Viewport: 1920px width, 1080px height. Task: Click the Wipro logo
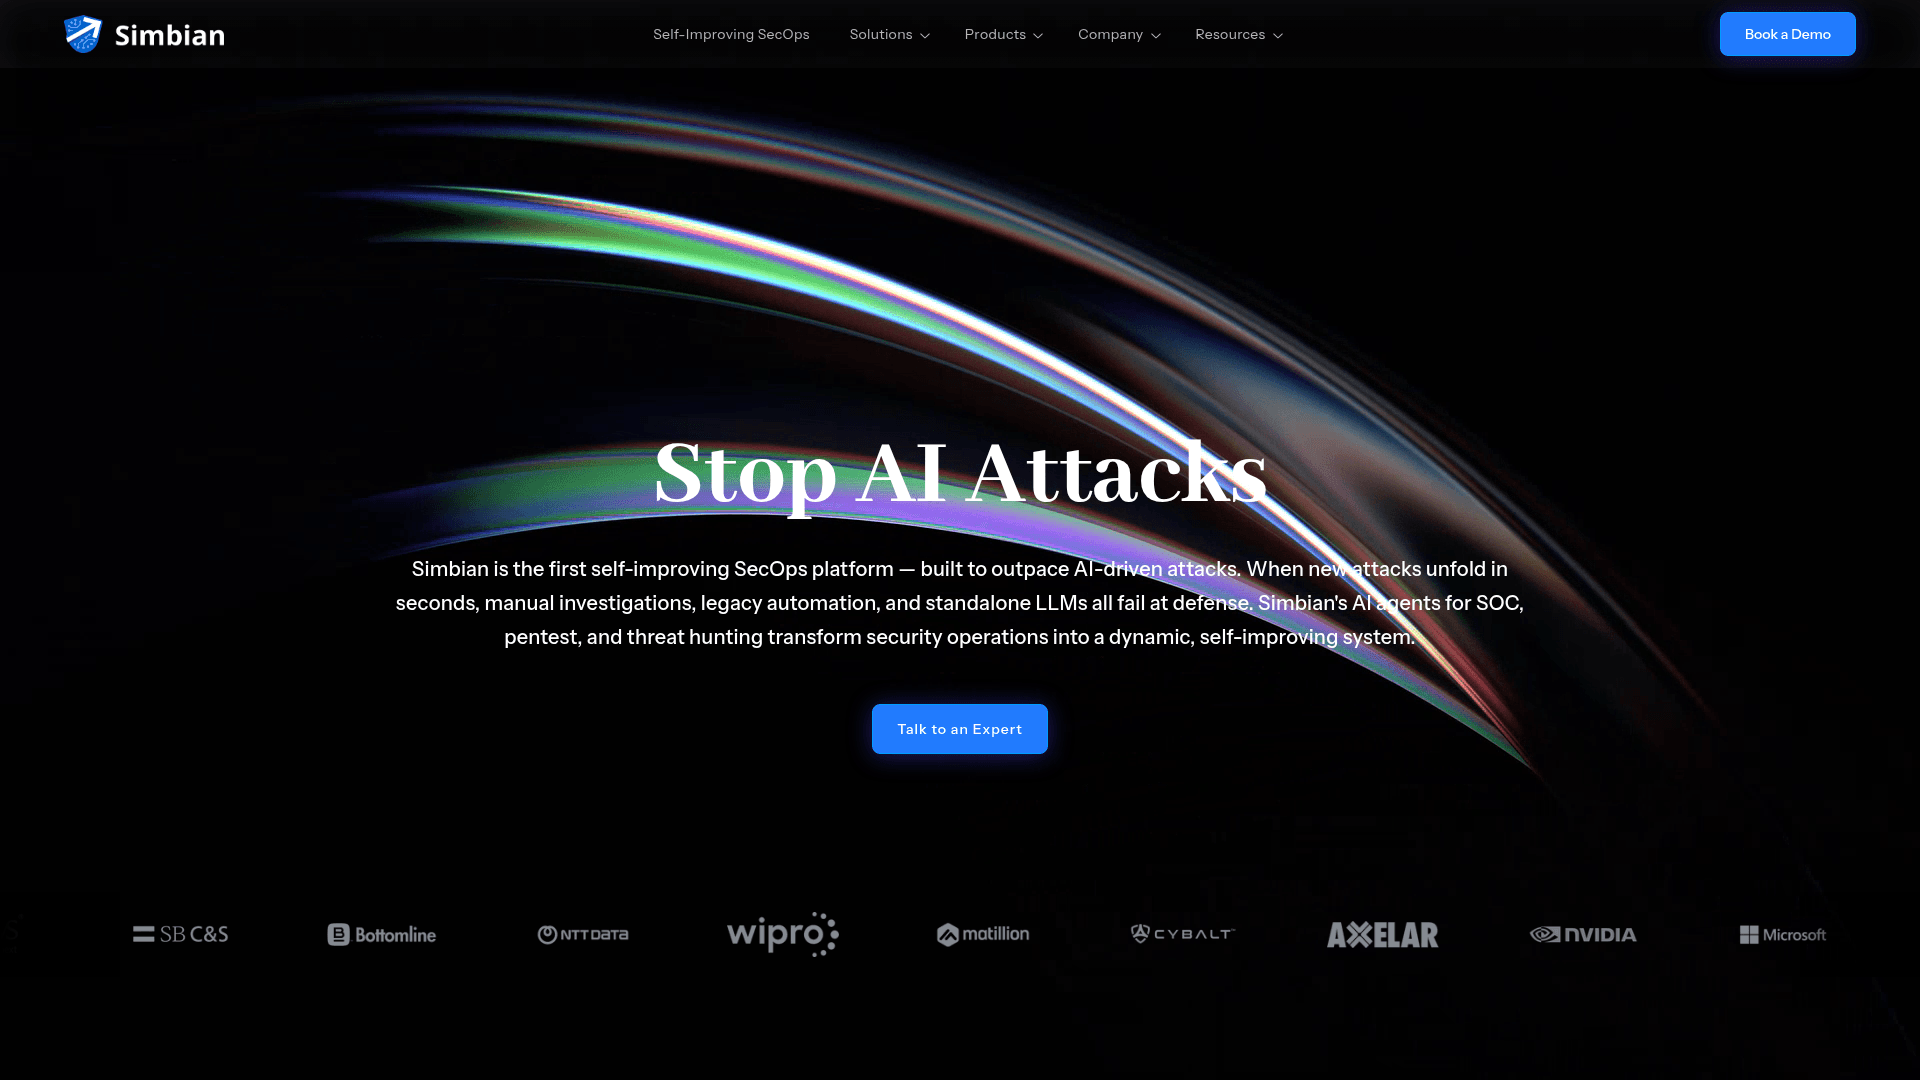[783, 934]
